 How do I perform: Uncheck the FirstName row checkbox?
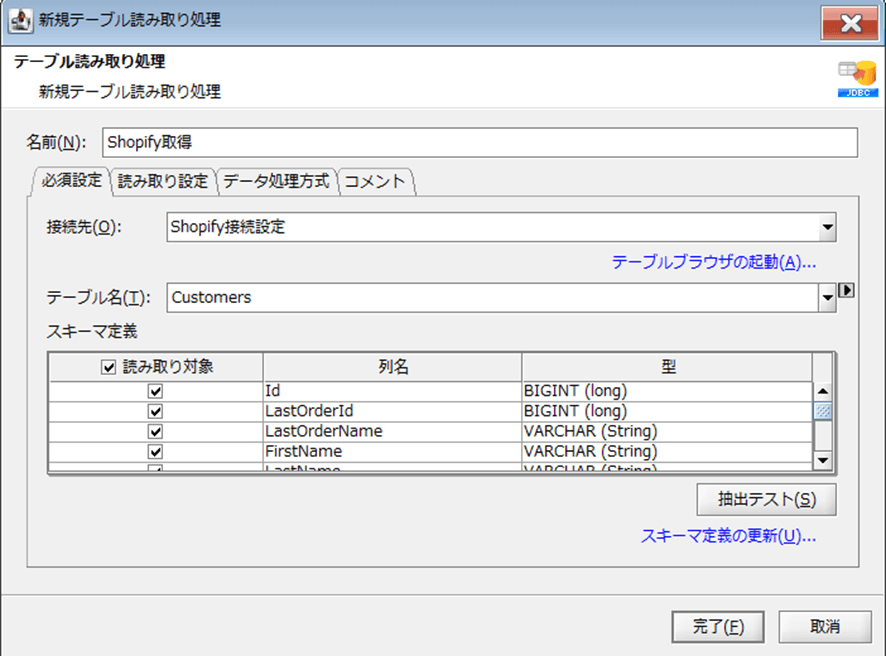pyautogui.click(x=155, y=452)
